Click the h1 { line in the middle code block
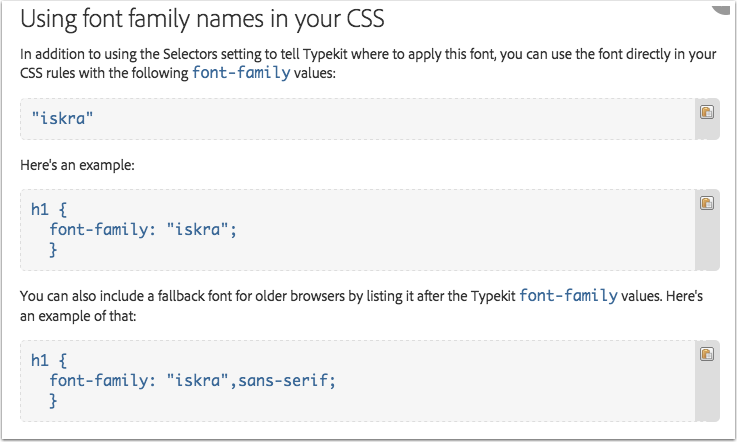The width and height of the screenshot is (737, 442). (x=49, y=210)
